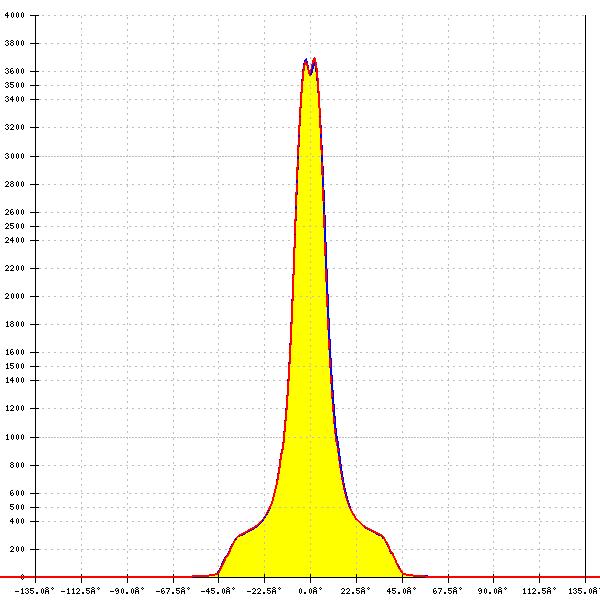This screenshot has width=600, height=600.
Task: Select the -67.5° x-axis label
Action: 173,591
